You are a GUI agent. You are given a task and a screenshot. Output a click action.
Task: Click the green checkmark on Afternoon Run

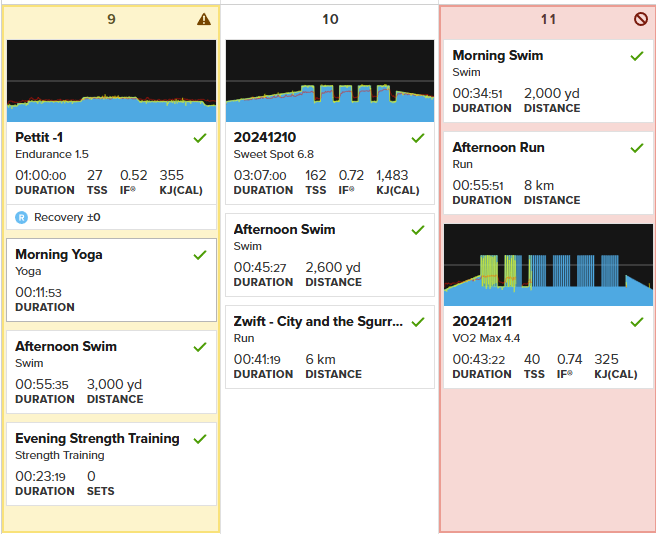[637, 148]
